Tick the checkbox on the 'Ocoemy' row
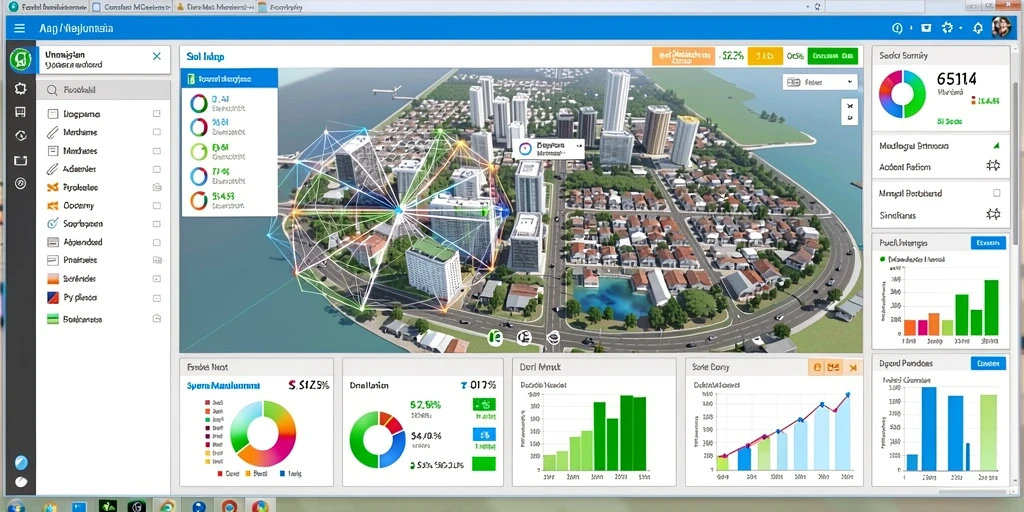Viewport: 1024px width, 512px height. (x=157, y=205)
